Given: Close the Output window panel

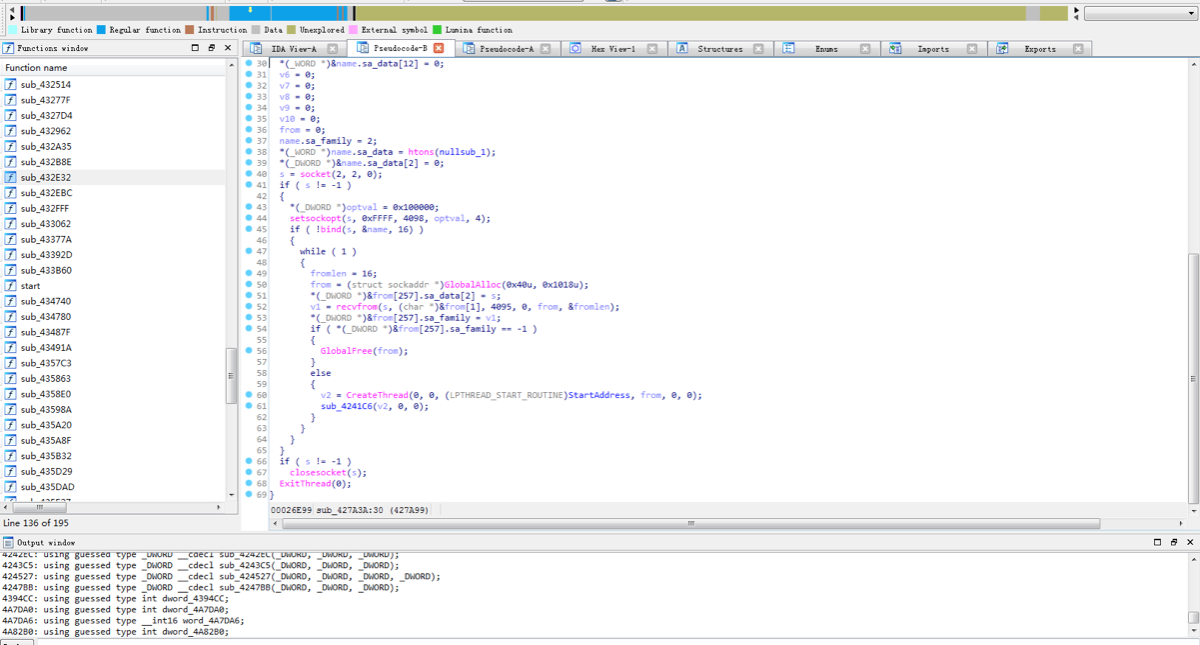Looking at the screenshot, I should [1189, 541].
